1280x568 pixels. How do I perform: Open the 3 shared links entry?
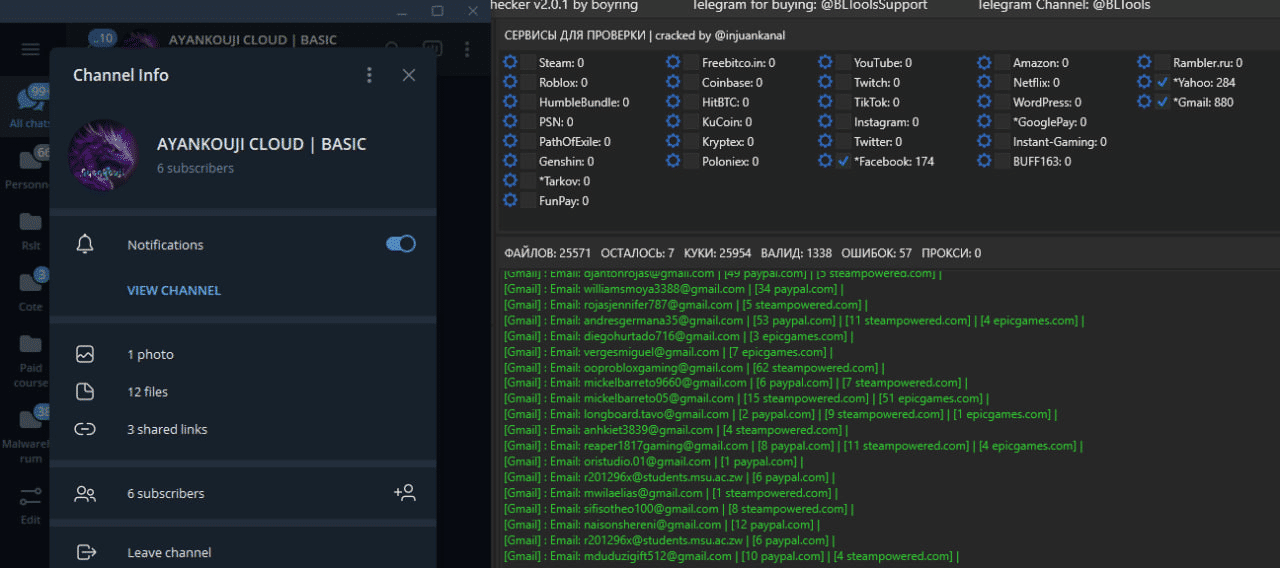[167, 429]
